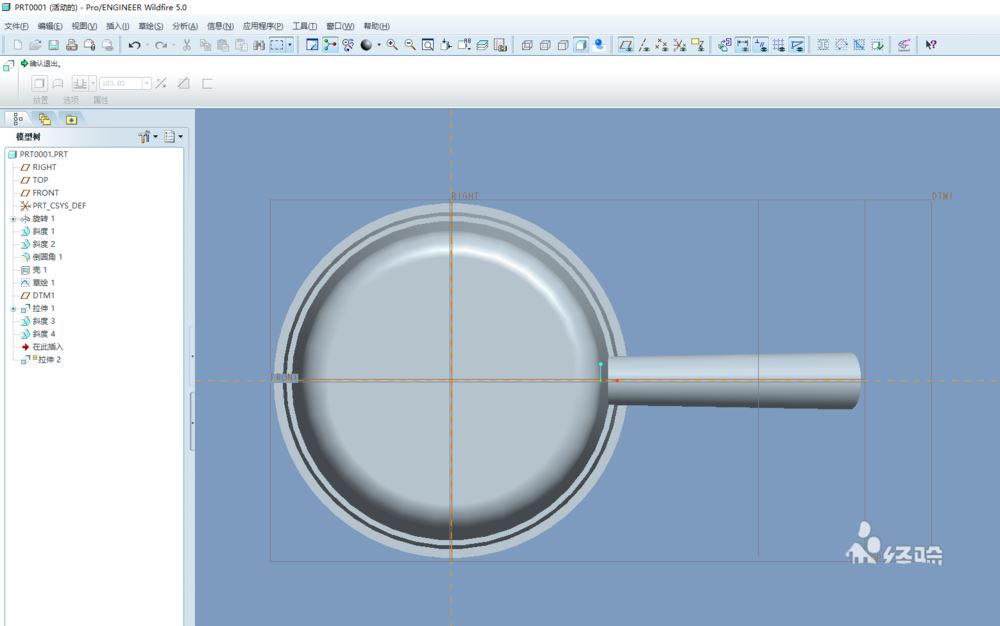Select 斜度 2 feature

[38, 244]
